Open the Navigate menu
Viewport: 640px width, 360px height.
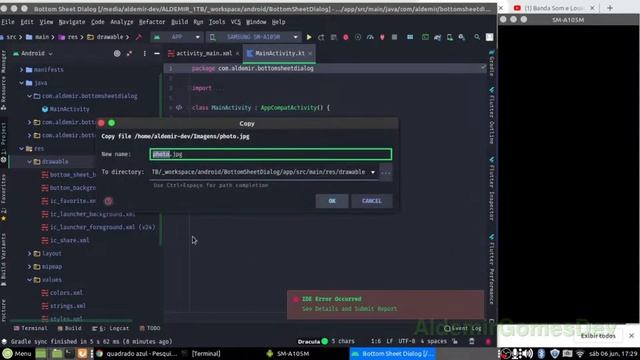click(72, 22)
